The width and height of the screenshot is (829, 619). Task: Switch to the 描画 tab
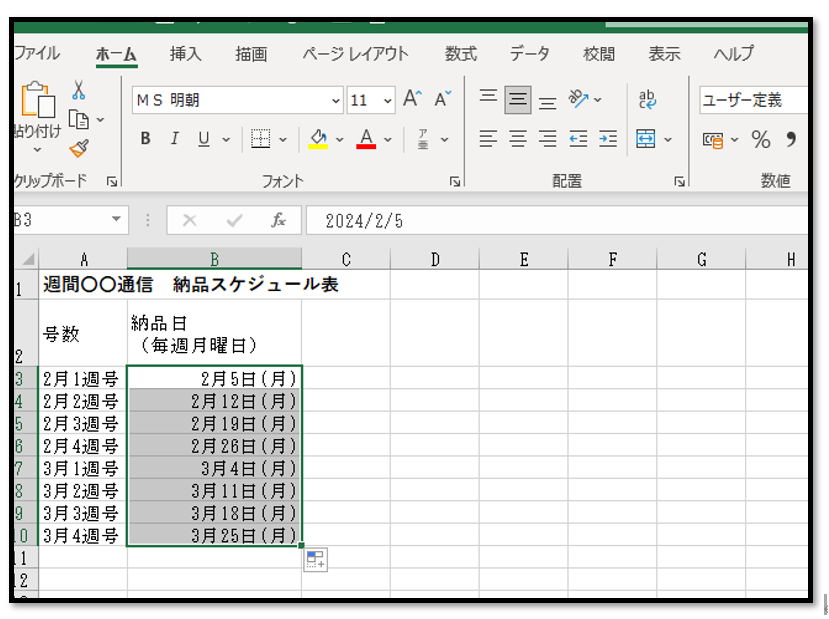pos(251,53)
